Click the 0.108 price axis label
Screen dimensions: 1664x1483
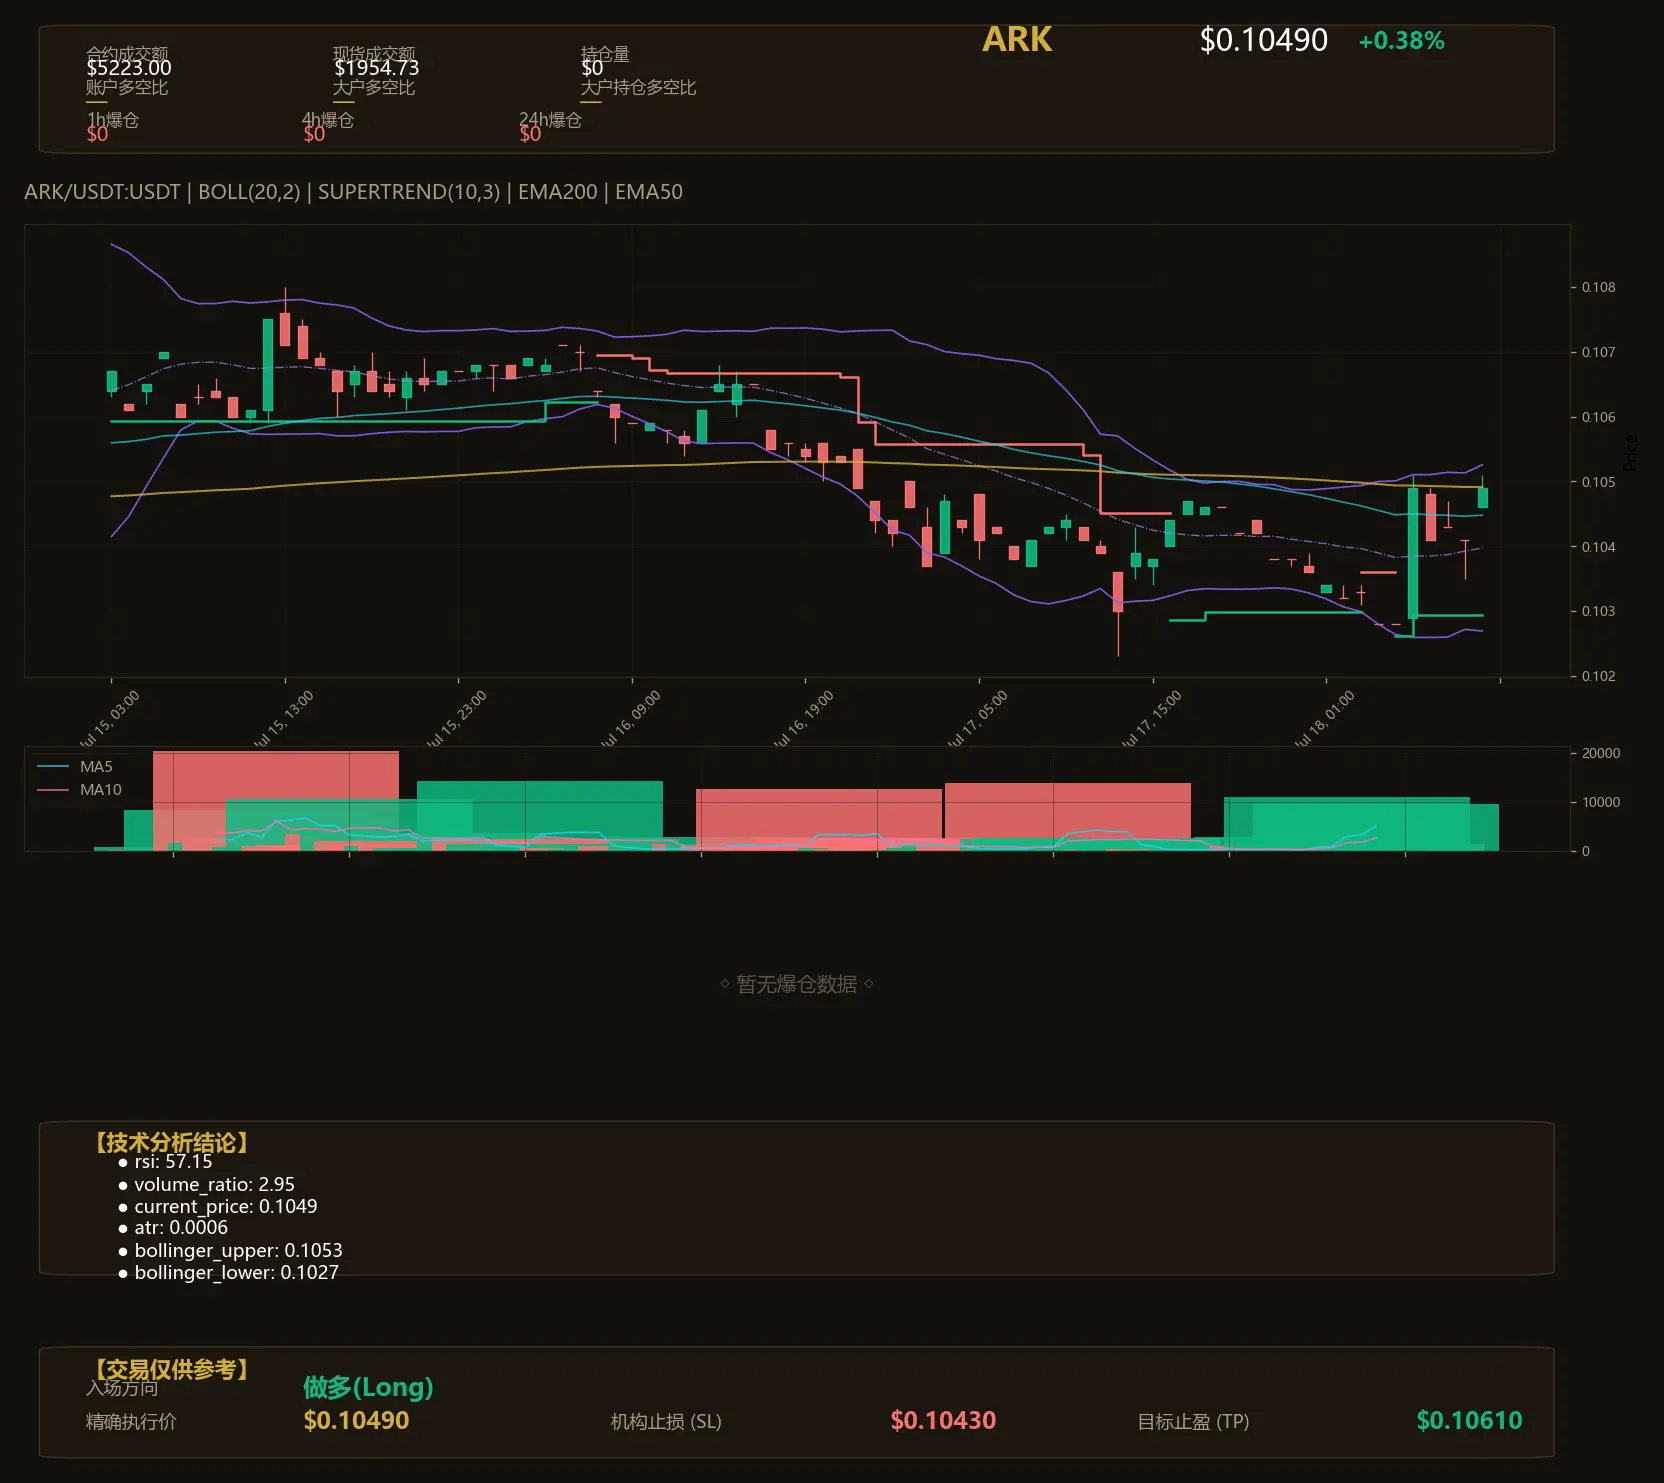coord(1598,287)
